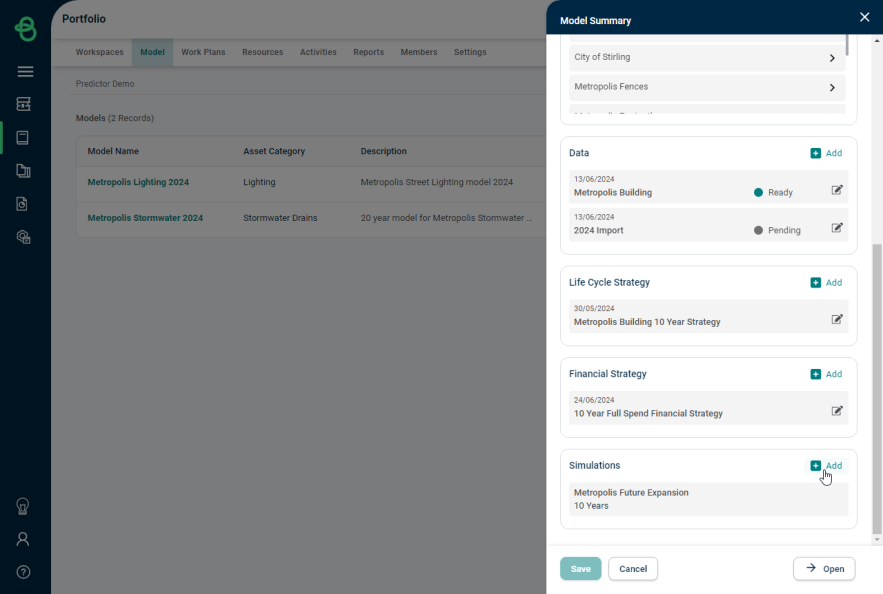Switch to the Work Plans tab
This screenshot has width=883, height=594.
point(203,52)
